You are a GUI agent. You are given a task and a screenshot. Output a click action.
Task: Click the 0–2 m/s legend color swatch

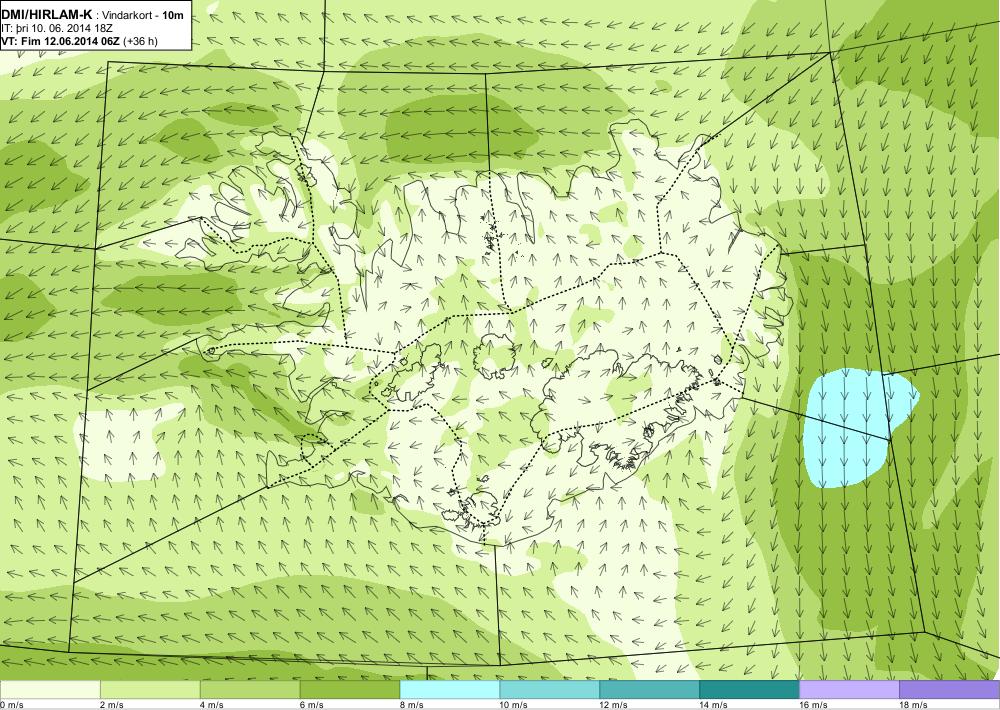pos(50,690)
